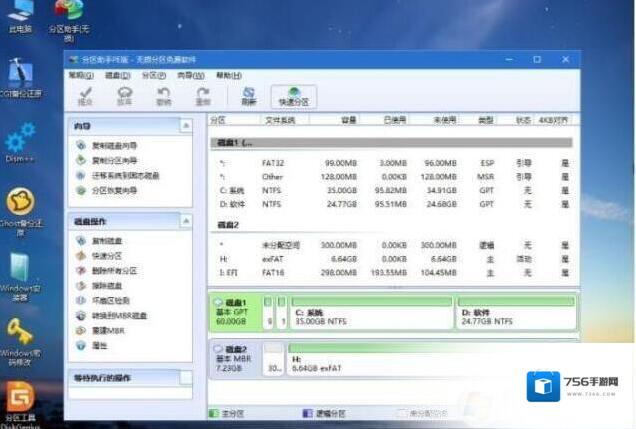
Task: Collapse the 向导 sidebar panel
Action: click(185, 126)
